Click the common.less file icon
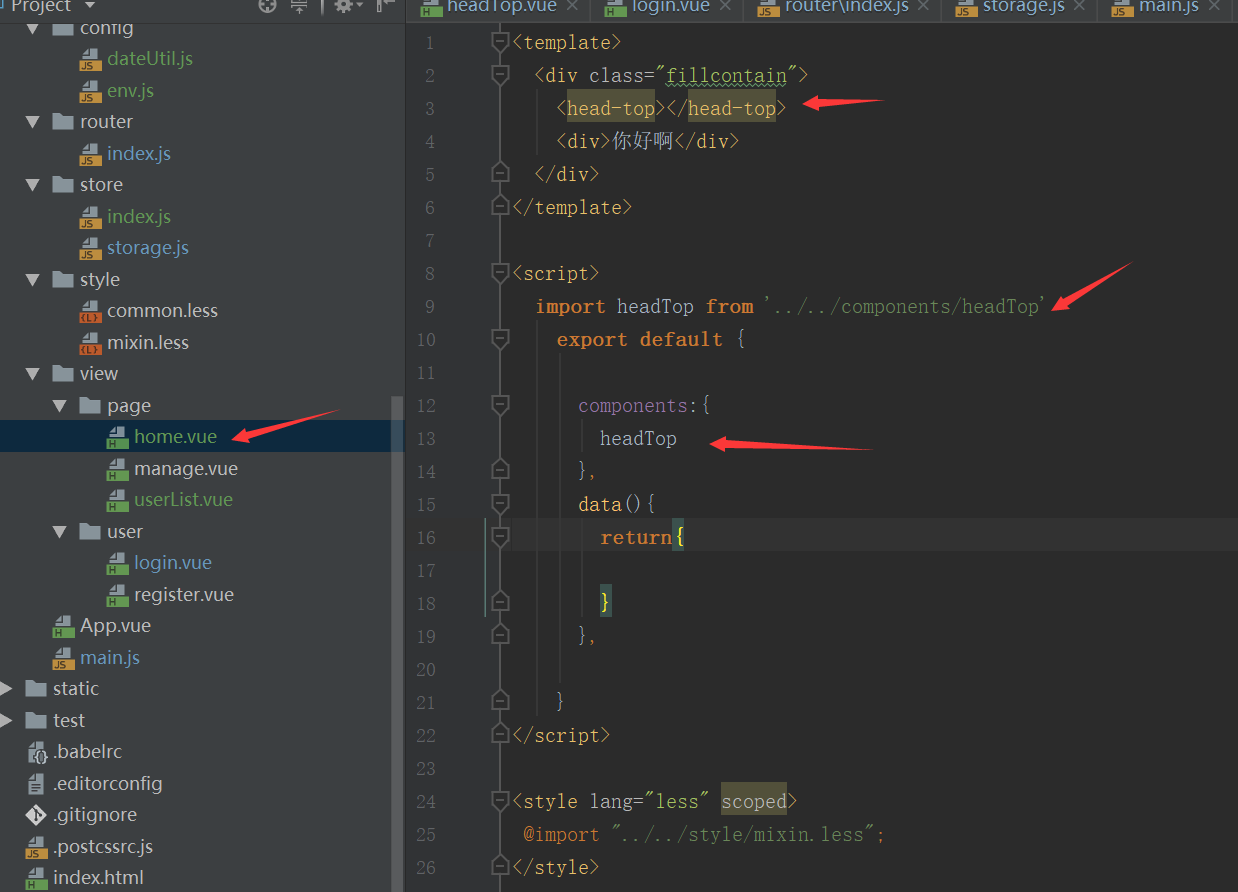 pos(91,311)
